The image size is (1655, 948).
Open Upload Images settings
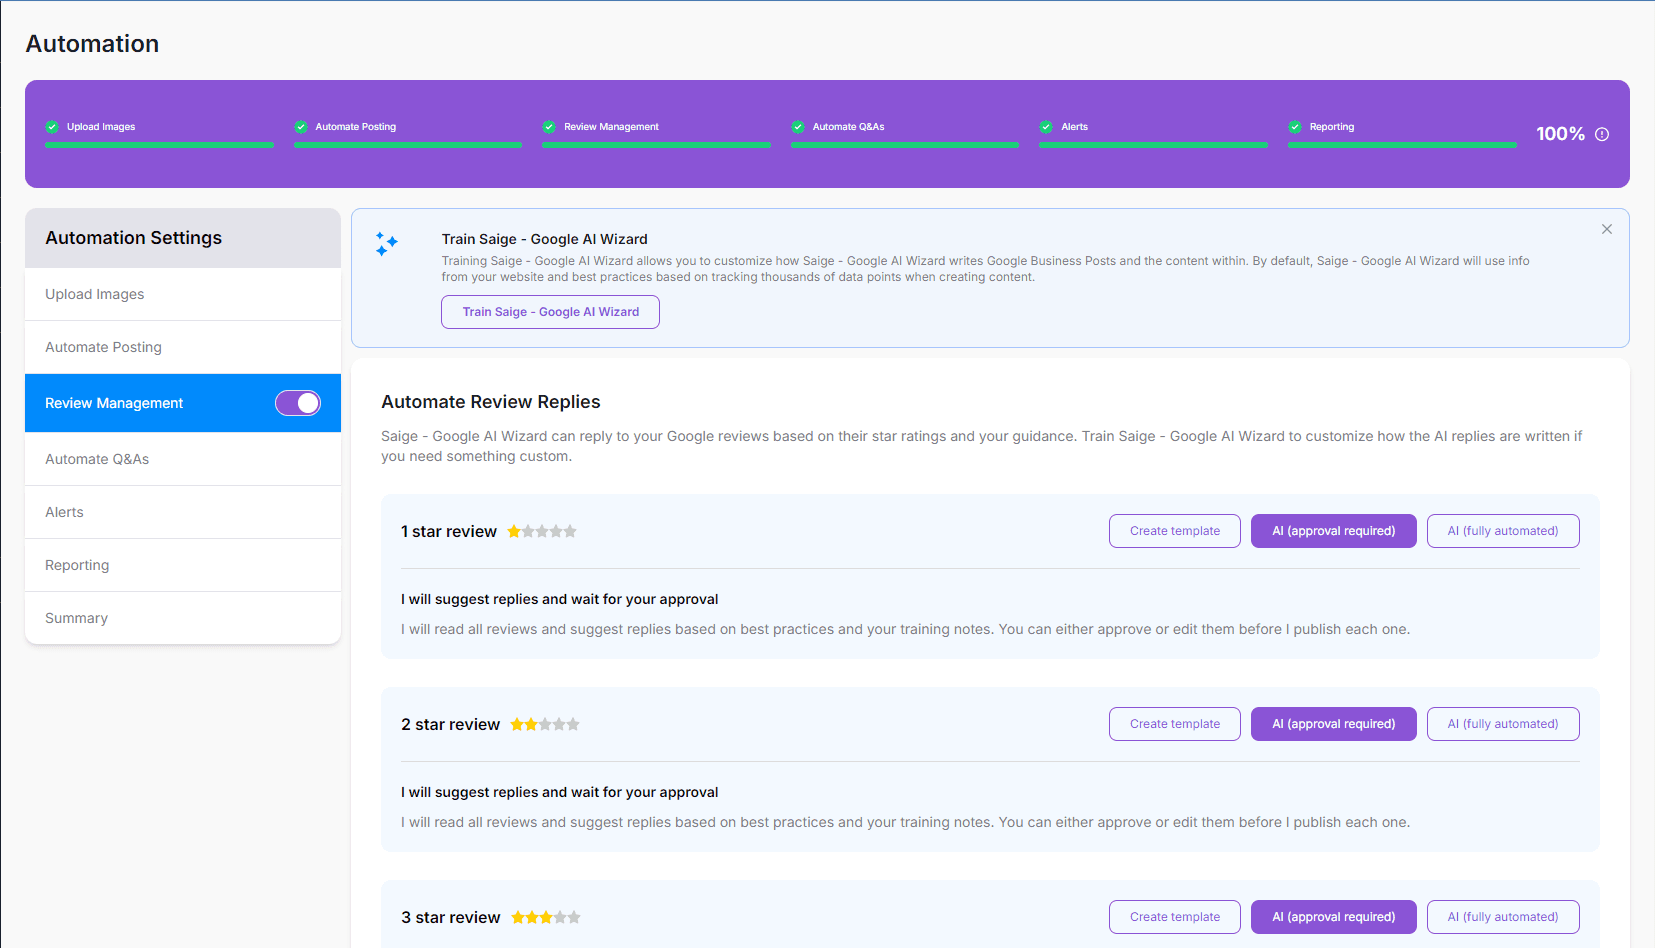tap(183, 294)
